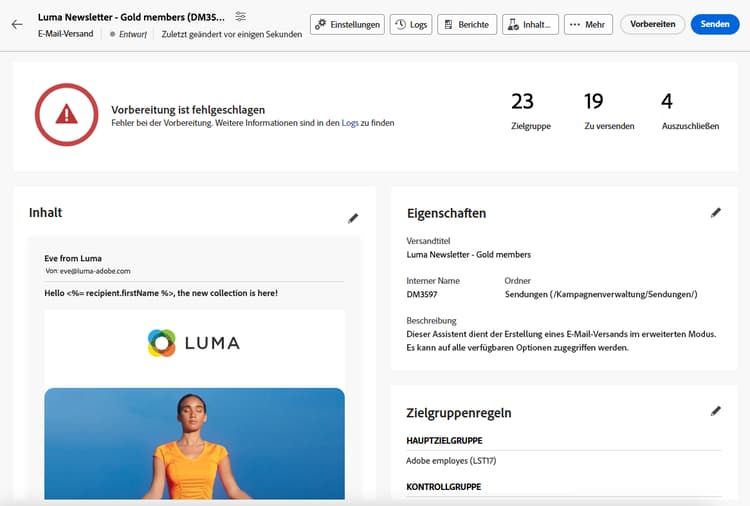Follow the Logs link in error message
The image size is (750, 506).
[350, 123]
